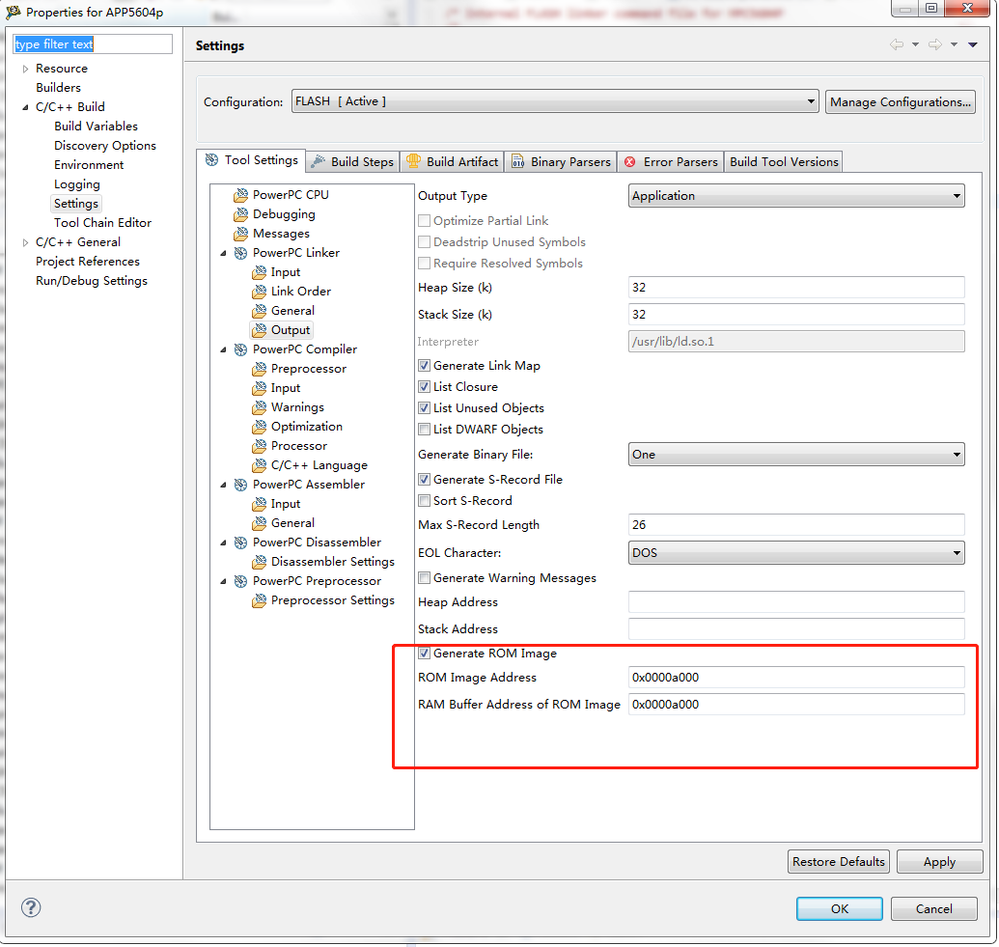Collapse the PowerPC Compiler tree node
The image size is (999, 947).
click(223, 350)
